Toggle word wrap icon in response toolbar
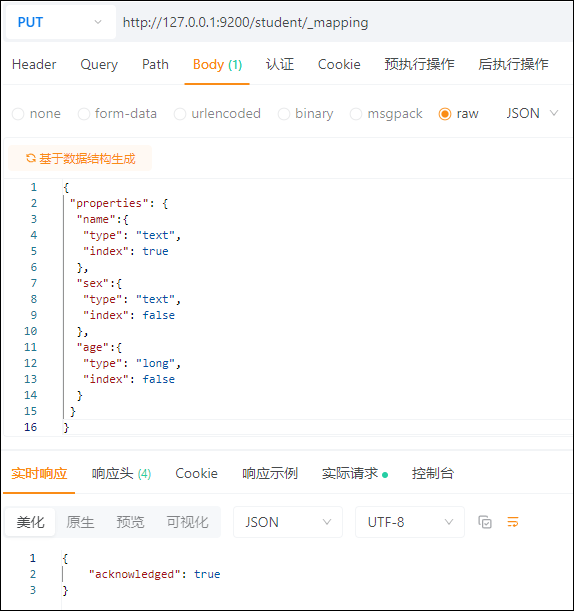The height and width of the screenshot is (611, 574). click(512, 522)
